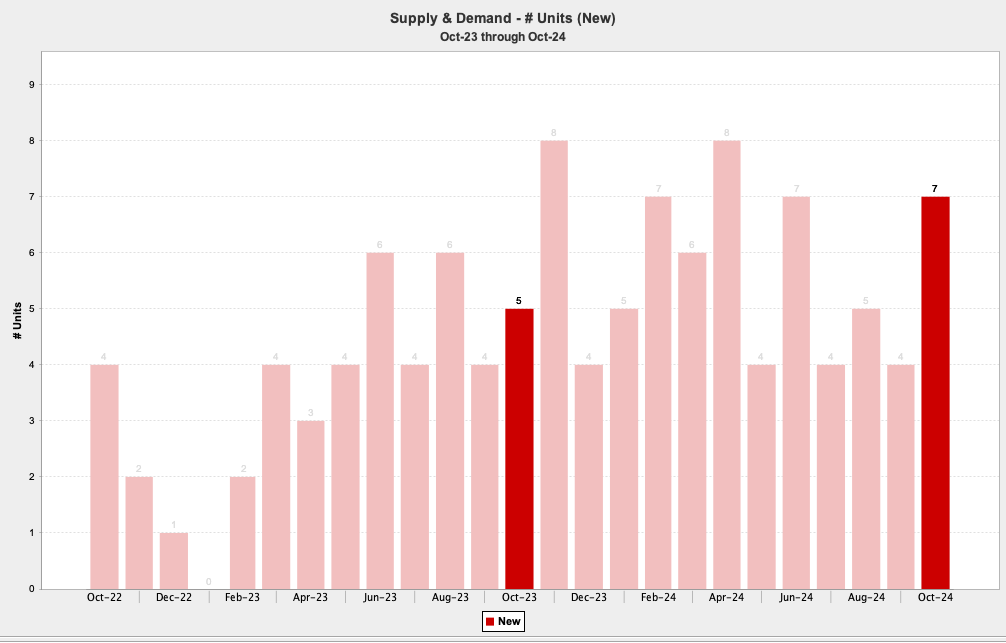1006x643 pixels.
Task: Click the # Units y-axis label
Action: point(18,320)
